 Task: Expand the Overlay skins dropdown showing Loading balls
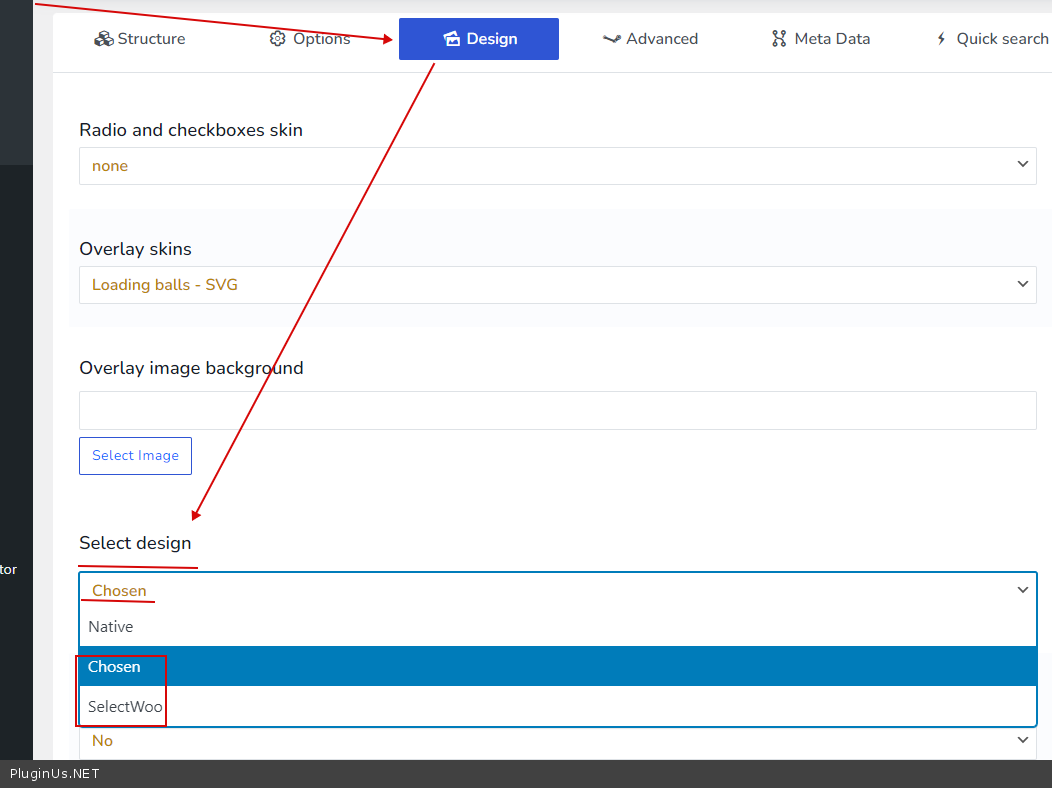coord(557,285)
